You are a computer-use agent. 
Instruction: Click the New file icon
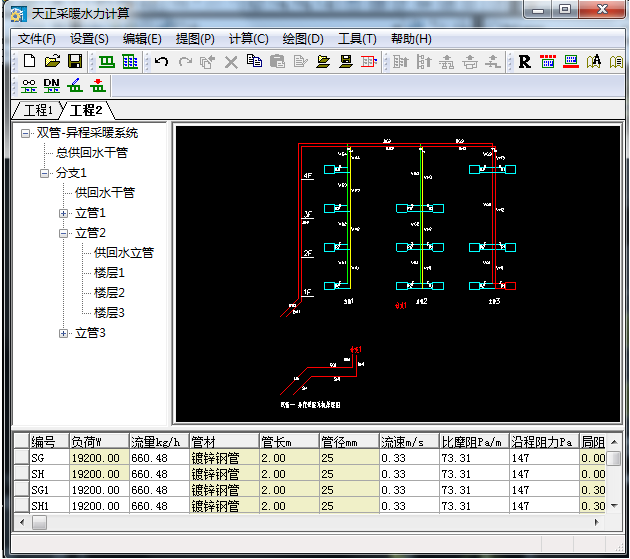pyautogui.click(x=30, y=61)
